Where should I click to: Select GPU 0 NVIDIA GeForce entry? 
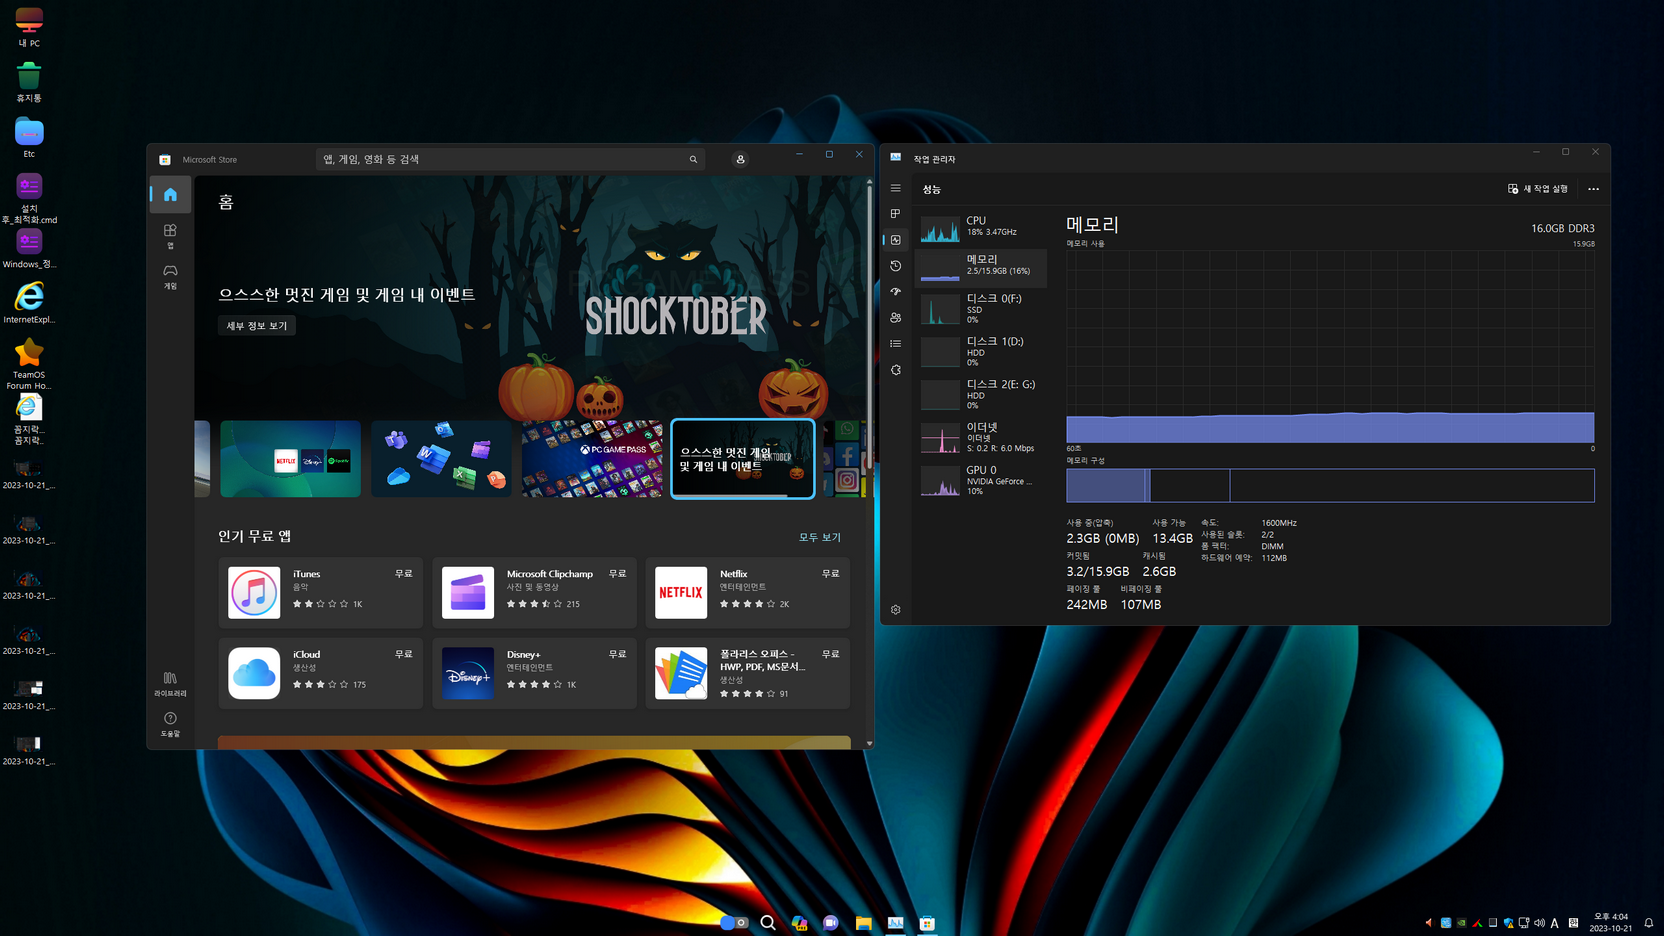coord(981,480)
